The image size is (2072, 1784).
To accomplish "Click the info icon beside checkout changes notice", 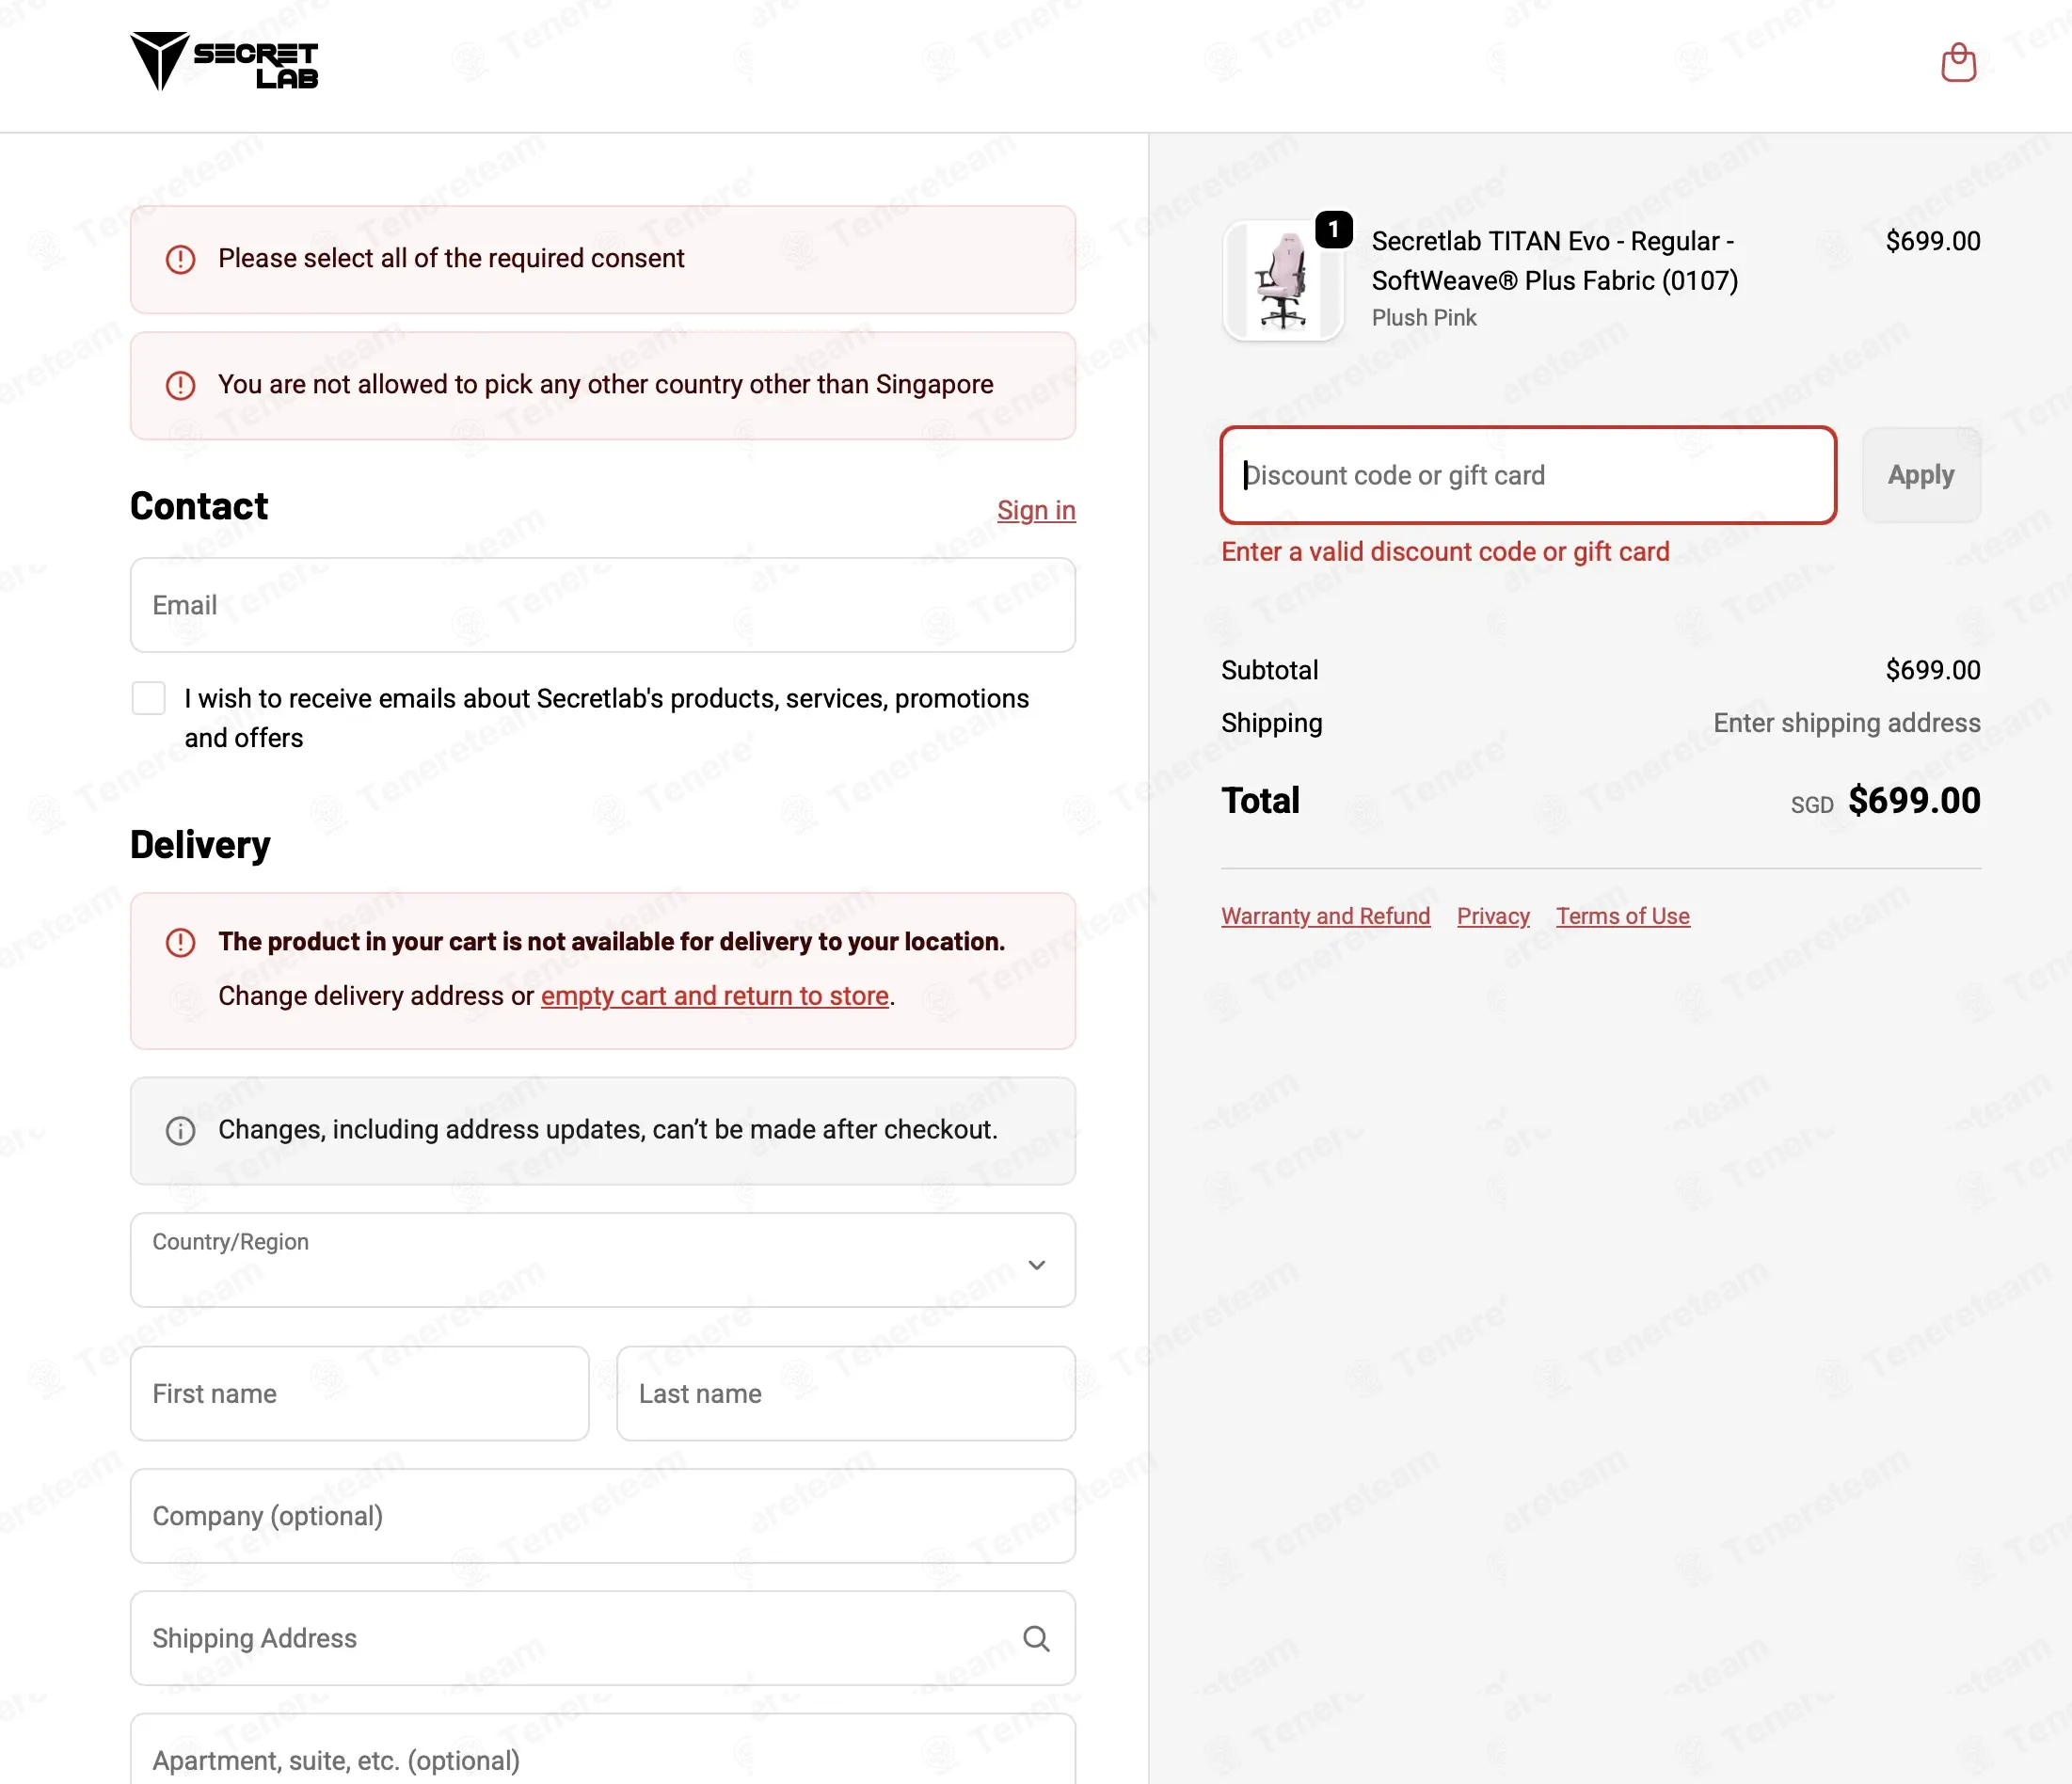I will tap(180, 1131).
